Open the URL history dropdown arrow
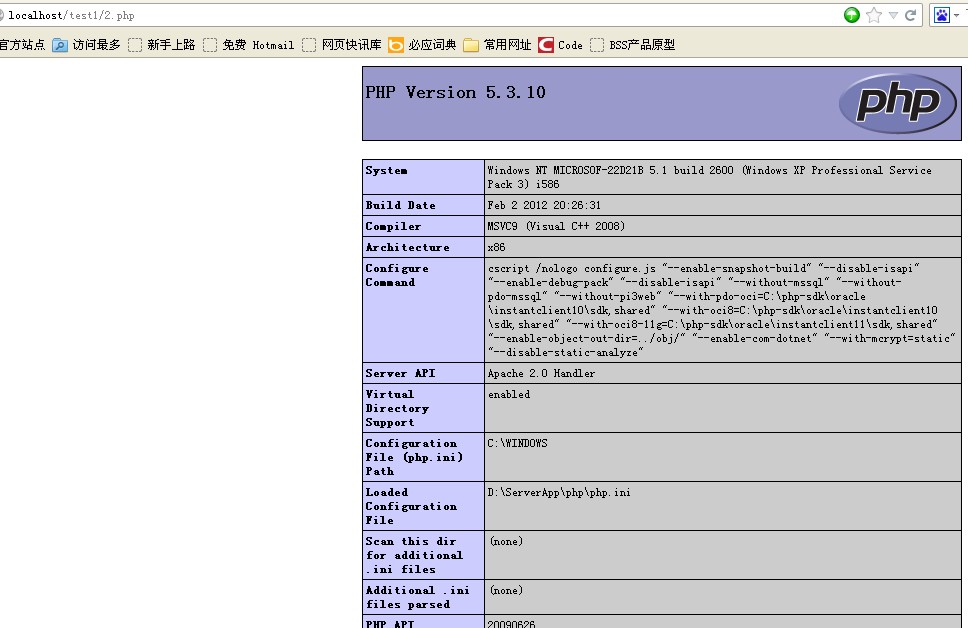The image size is (968, 628). coord(893,15)
